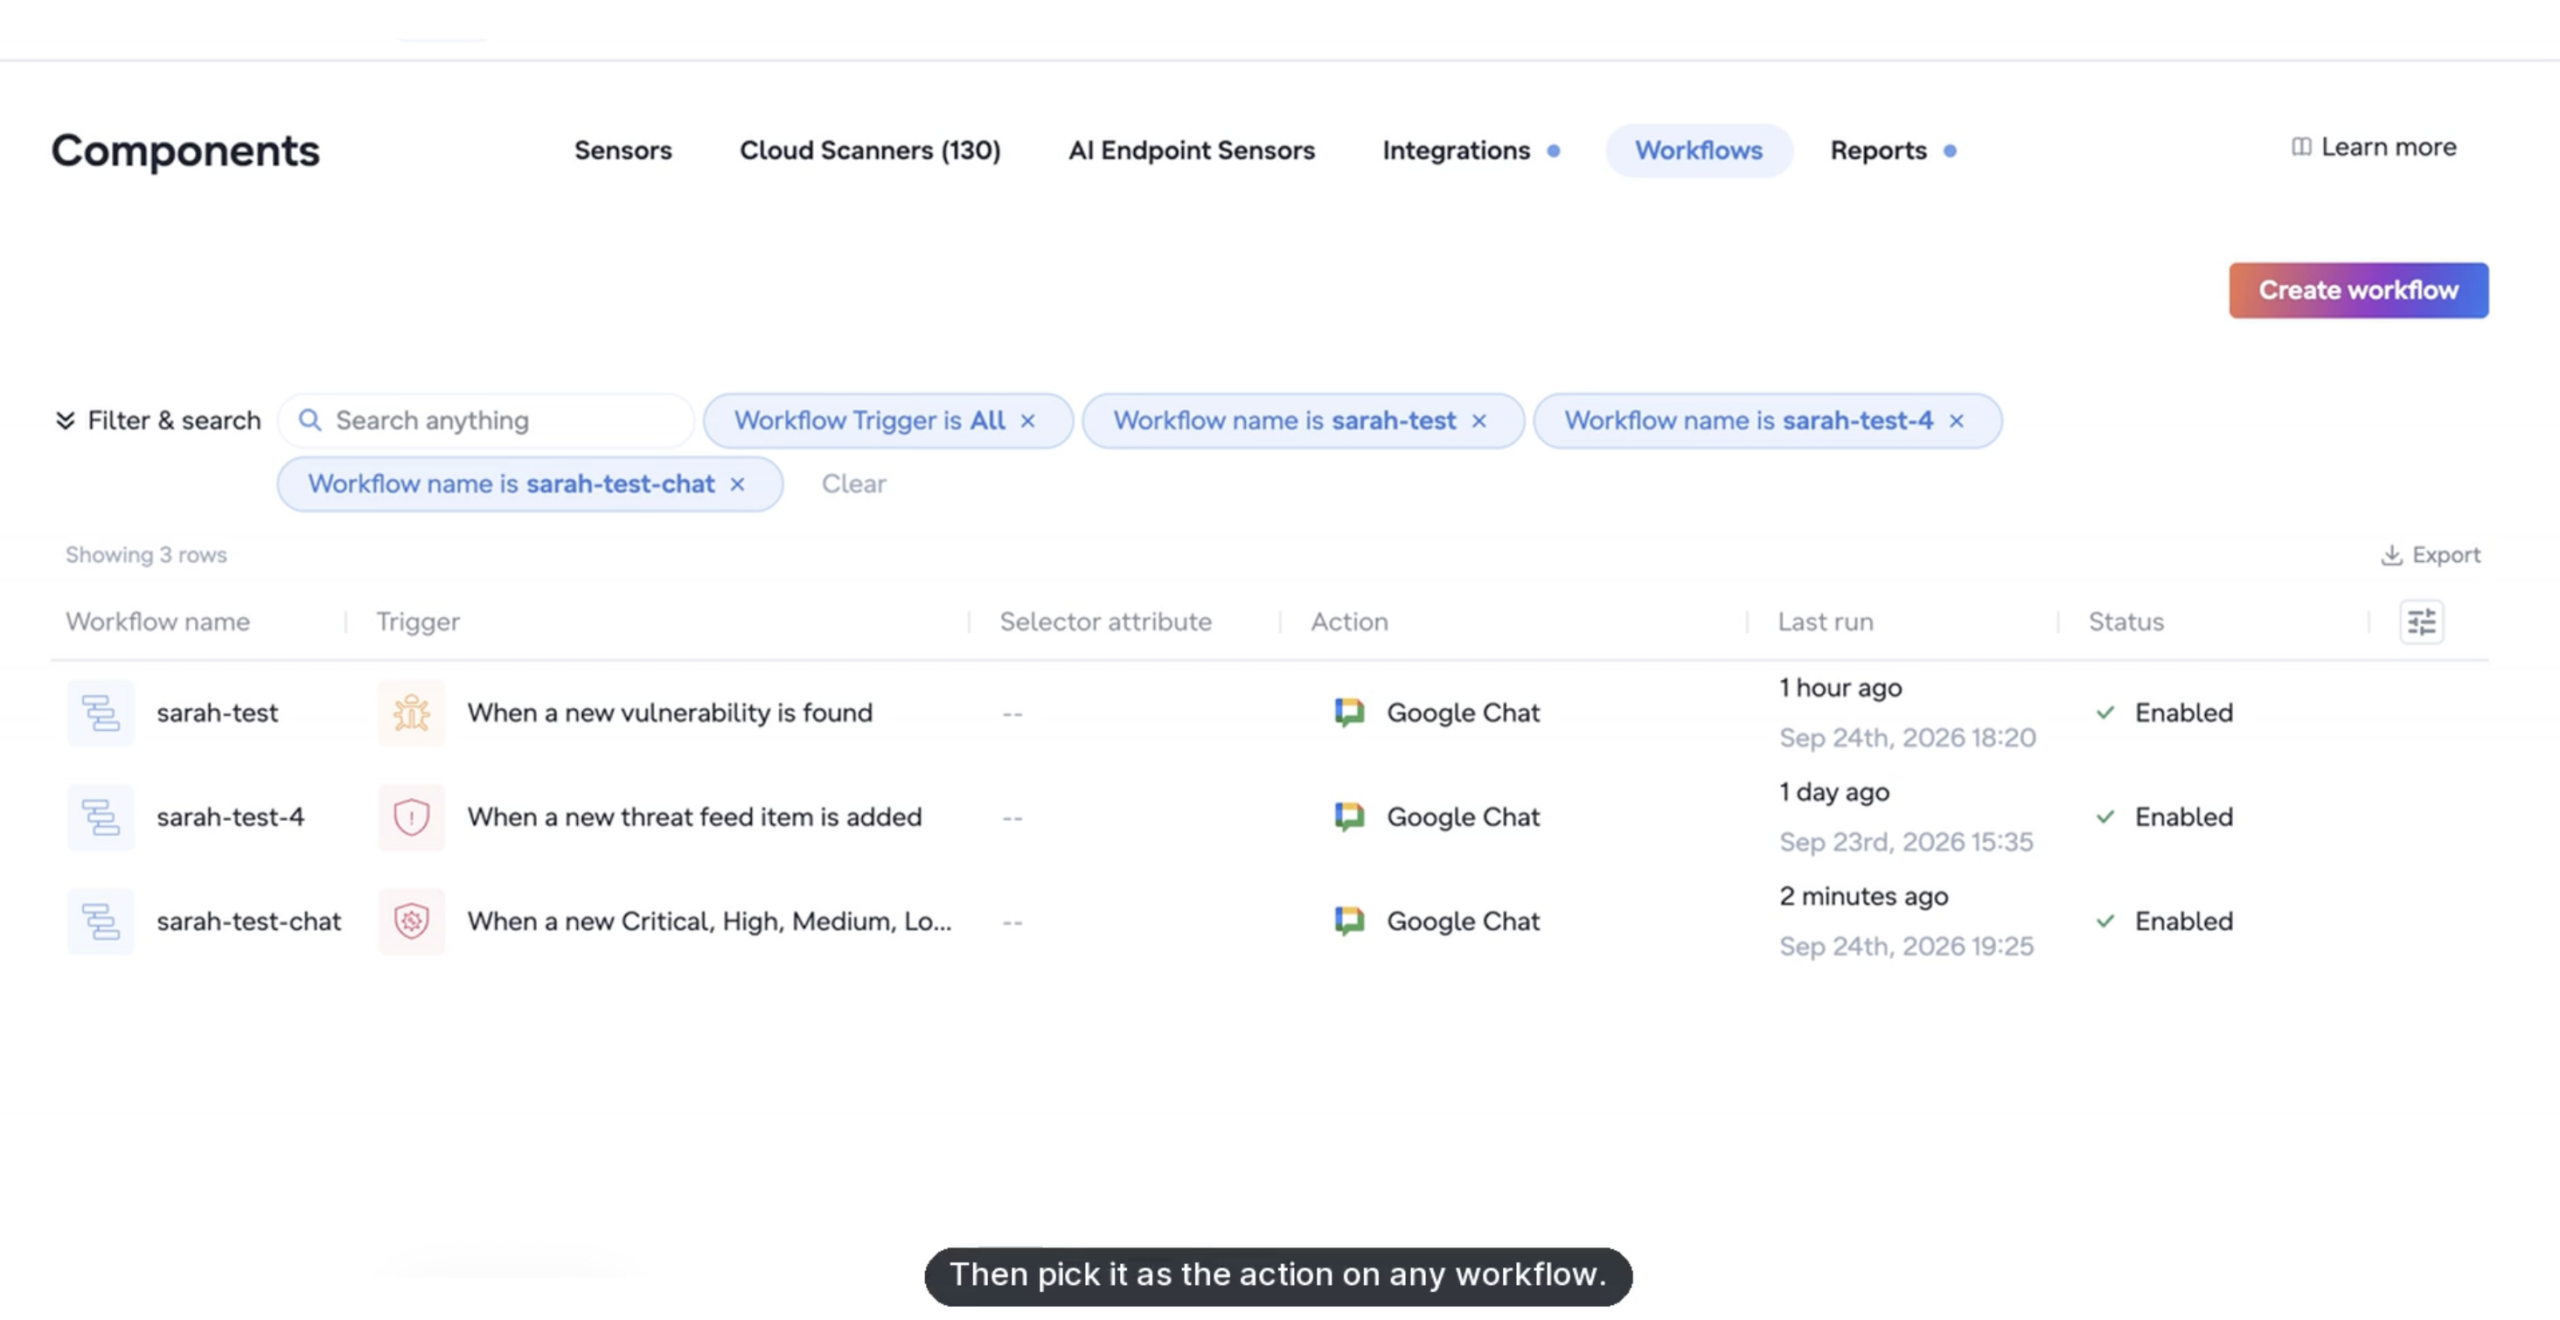The image size is (2560, 1320).
Task: Click the vulnerability bug trigger icon
Action: click(411, 713)
